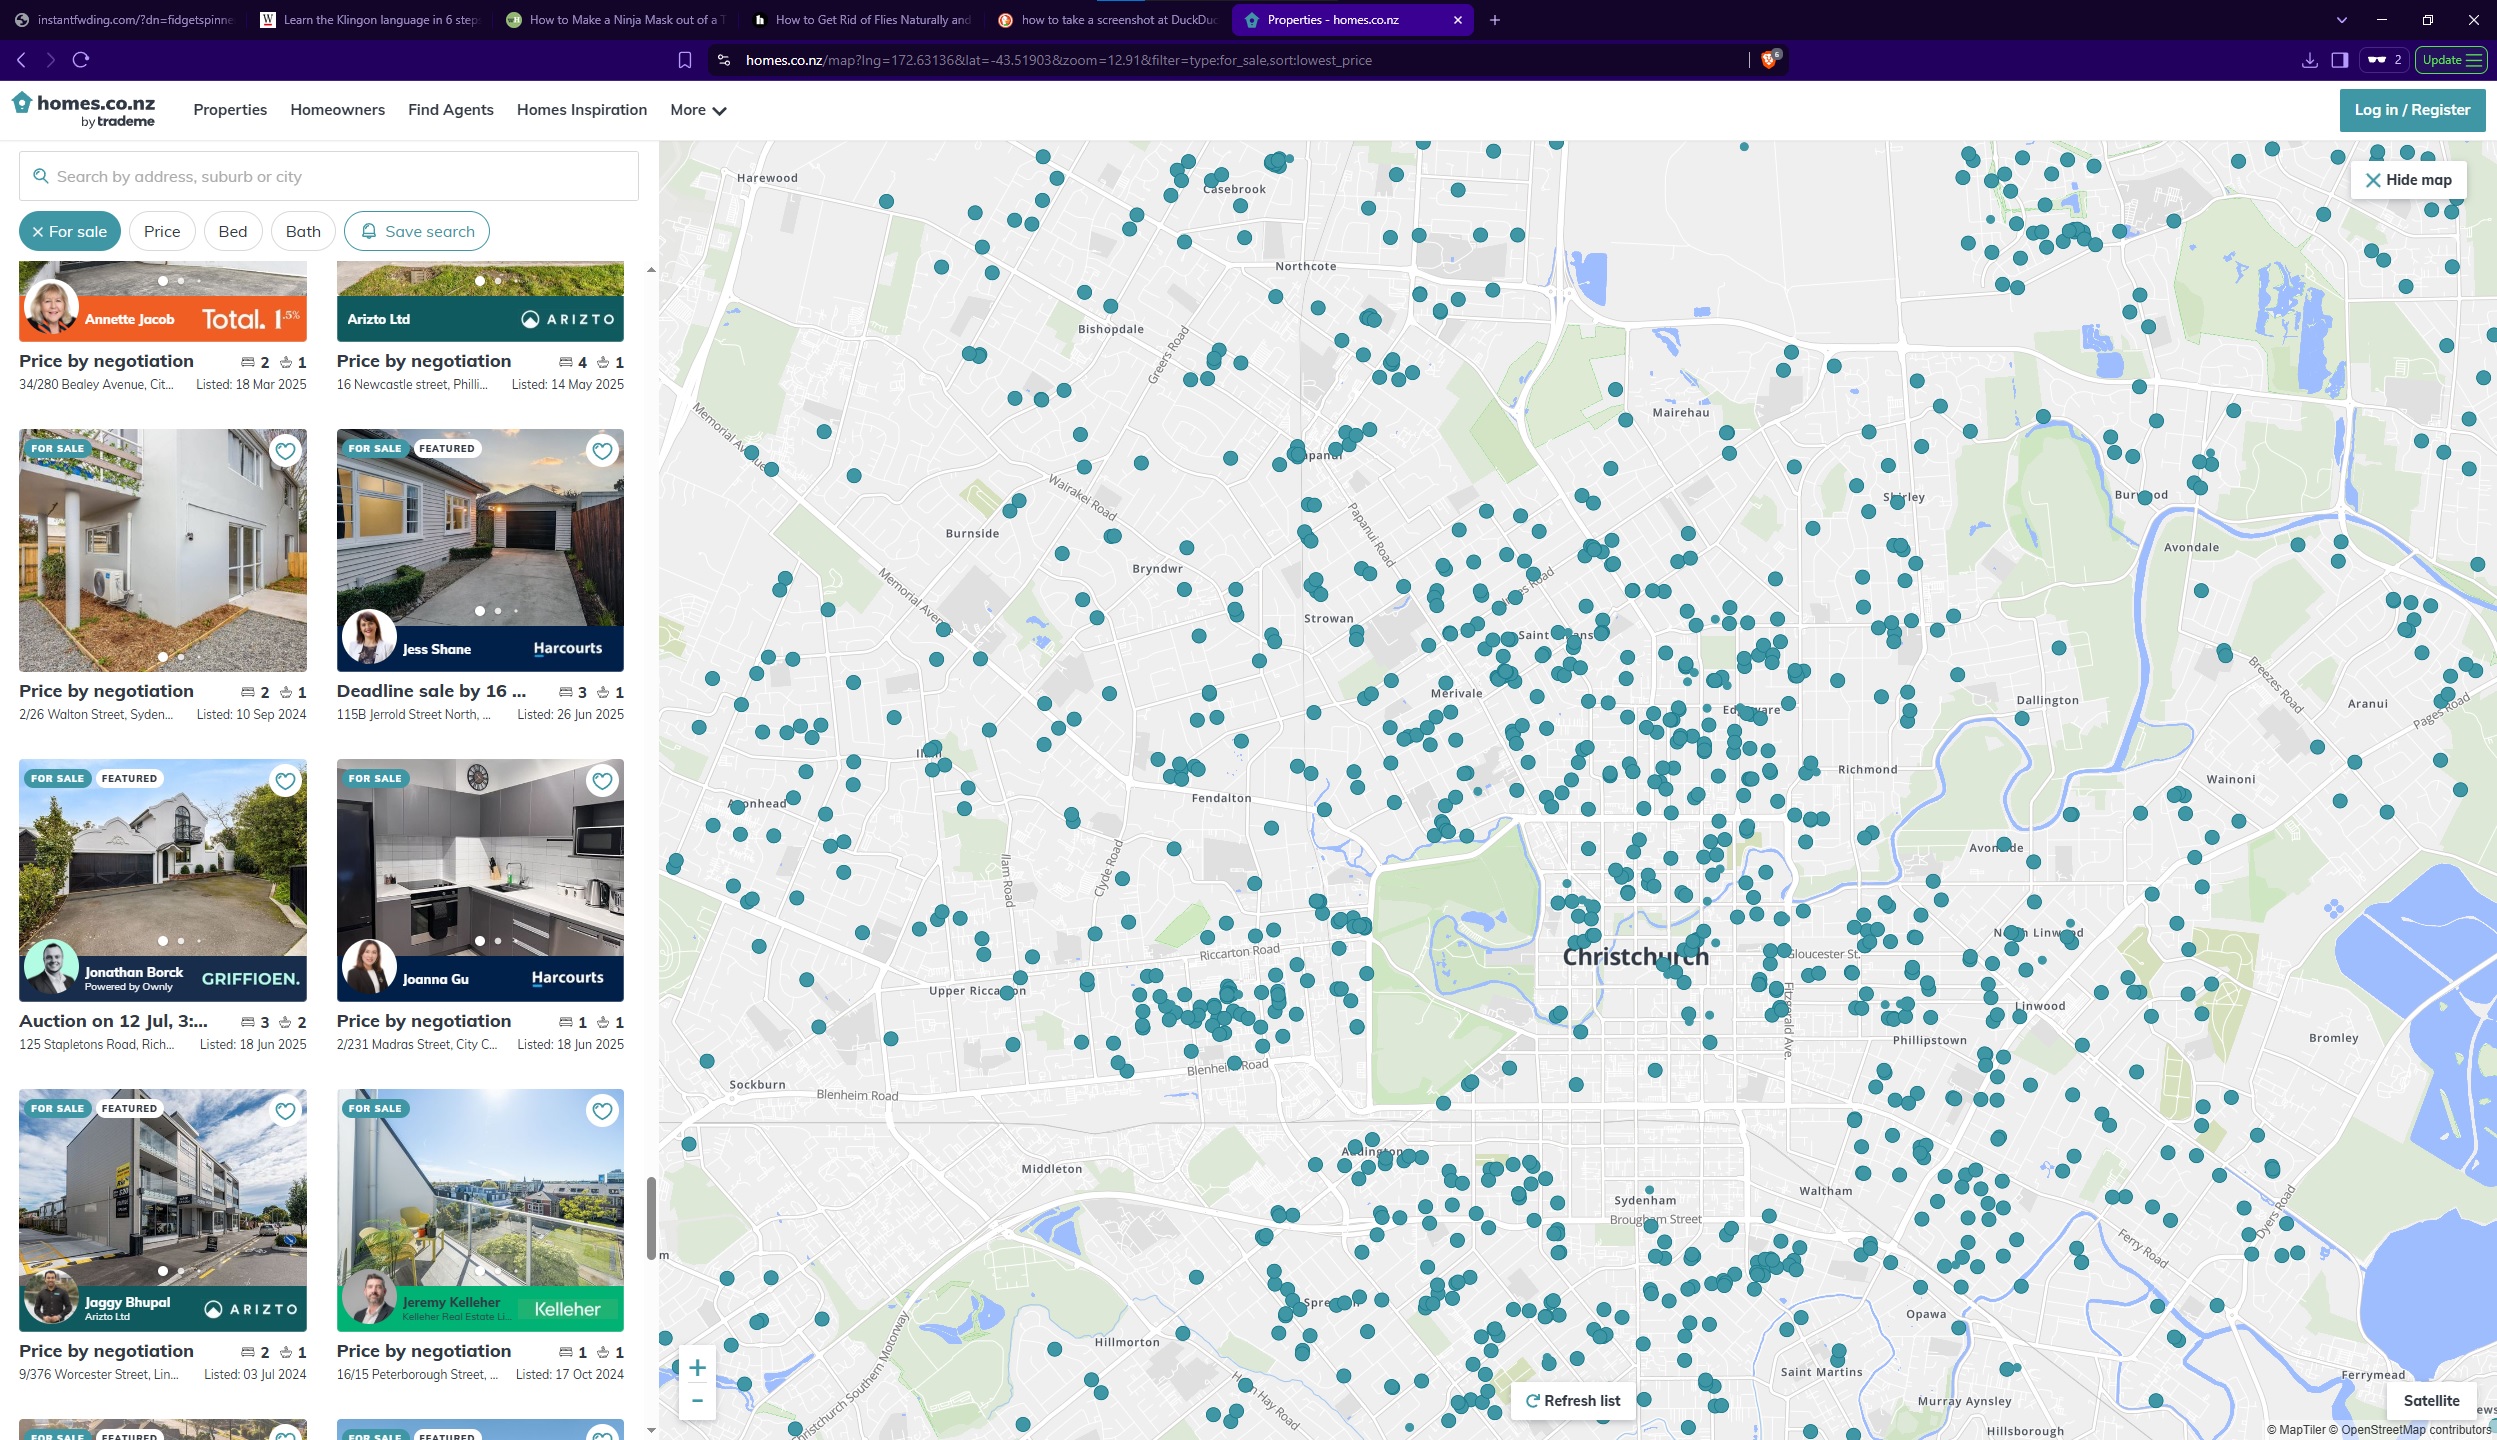This screenshot has height=1440, width=2497.
Task: Click the Deadline sale by 16 listing title
Action: click(431, 691)
